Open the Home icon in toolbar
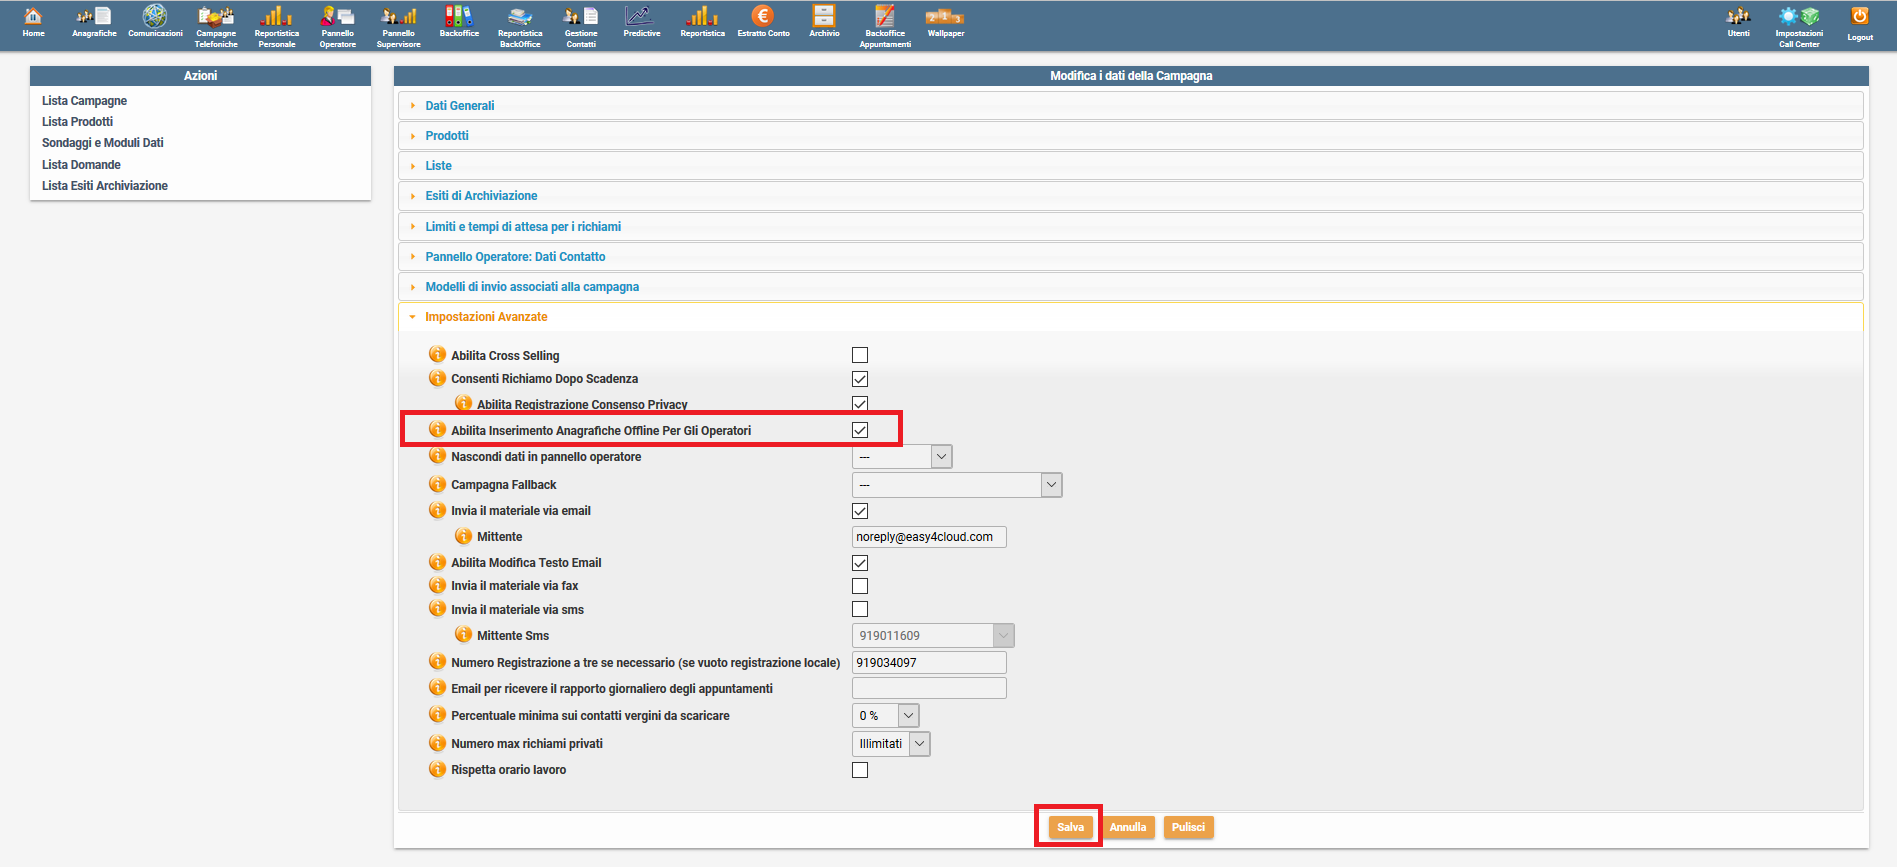Viewport: 1897px width, 867px height. pos(33,22)
